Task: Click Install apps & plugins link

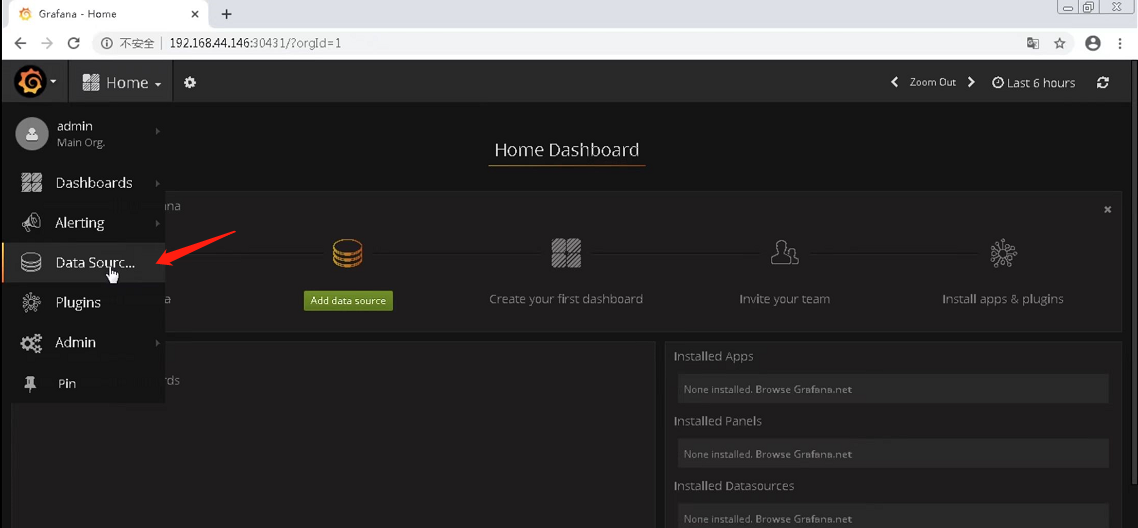Action: 1003,299
